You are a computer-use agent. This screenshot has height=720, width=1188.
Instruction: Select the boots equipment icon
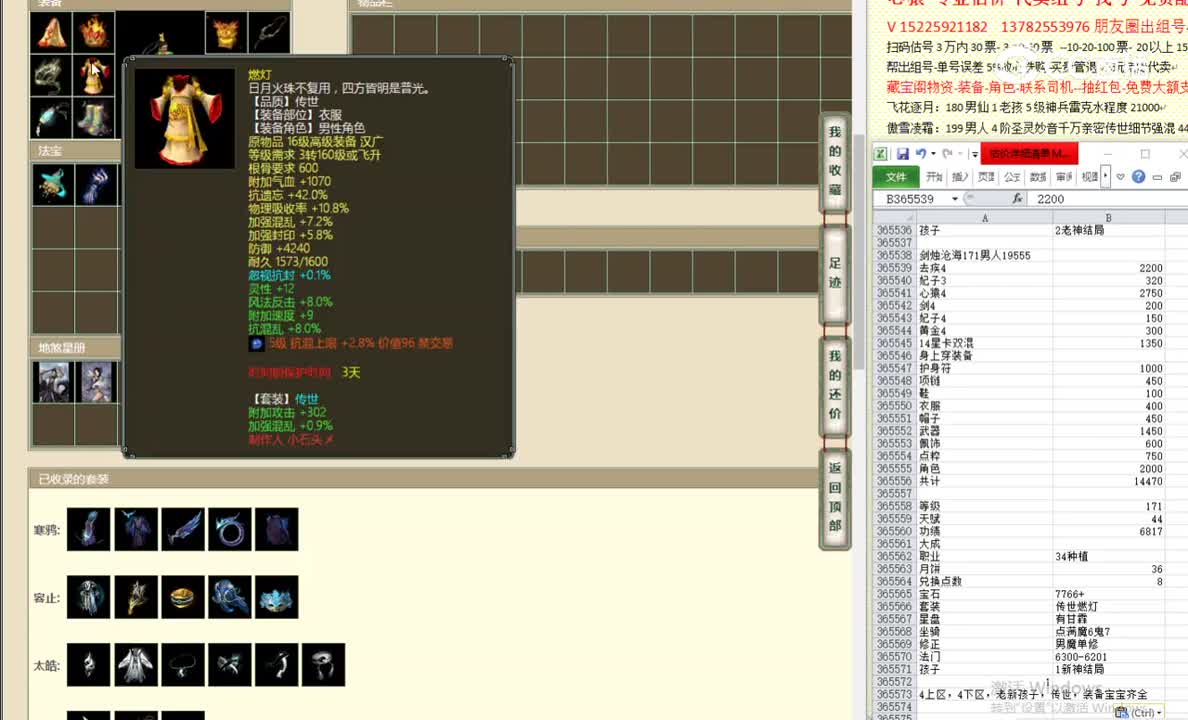click(x=95, y=118)
